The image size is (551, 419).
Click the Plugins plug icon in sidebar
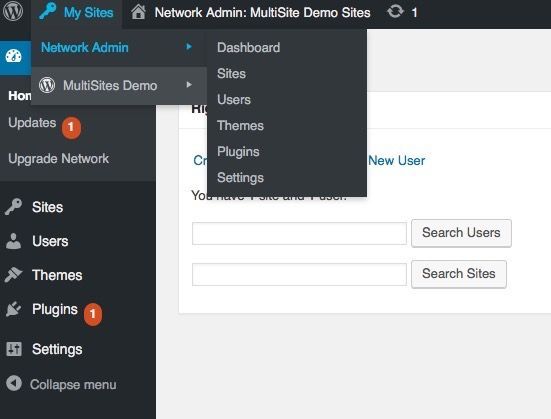tap(13, 309)
